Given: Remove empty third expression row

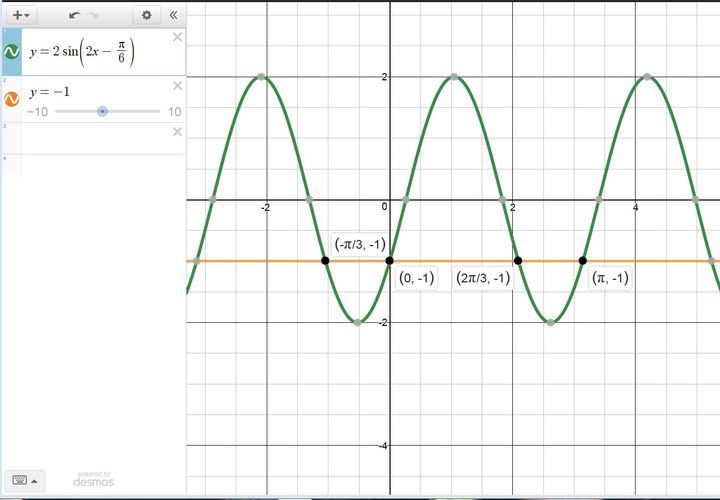Looking at the screenshot, I should (x=177, y=132).
